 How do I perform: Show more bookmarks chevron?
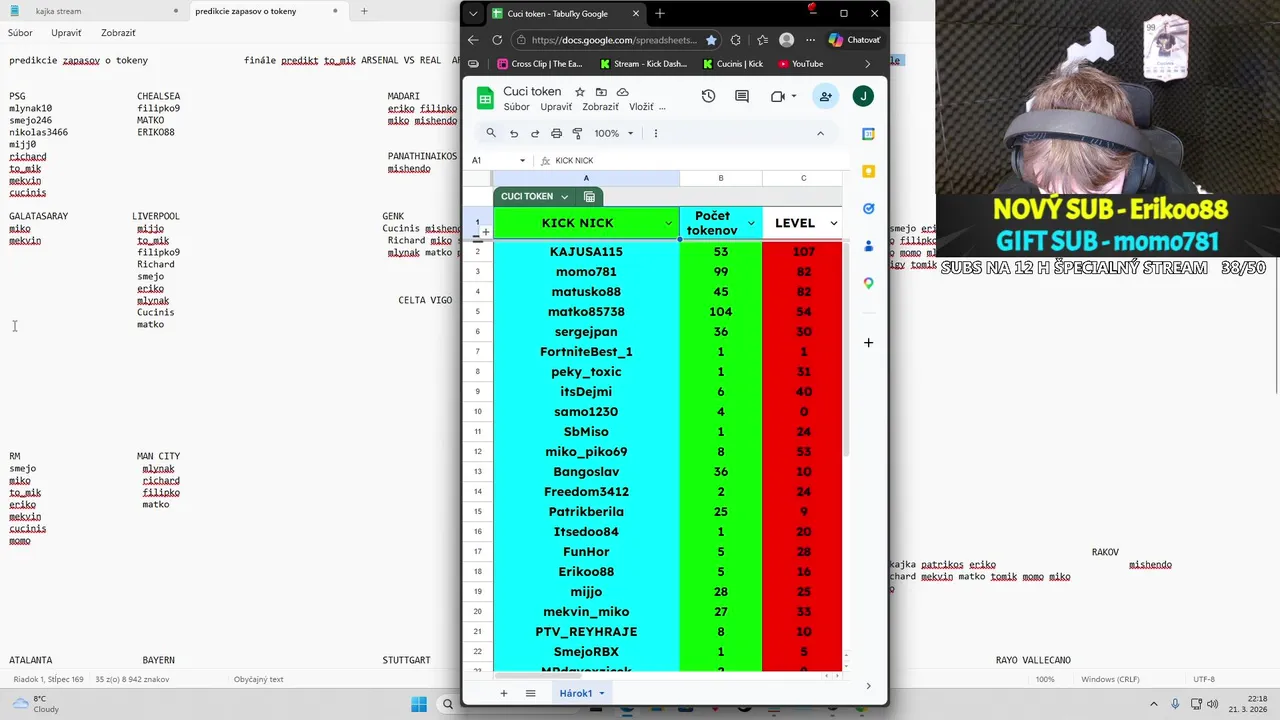(867, 64)
